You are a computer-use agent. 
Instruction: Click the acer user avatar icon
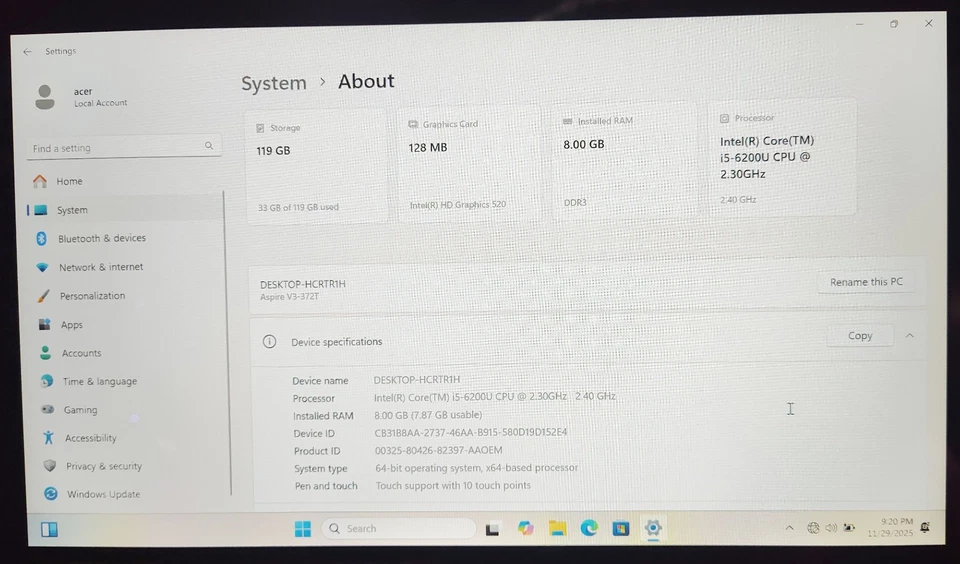coord(45,97)
